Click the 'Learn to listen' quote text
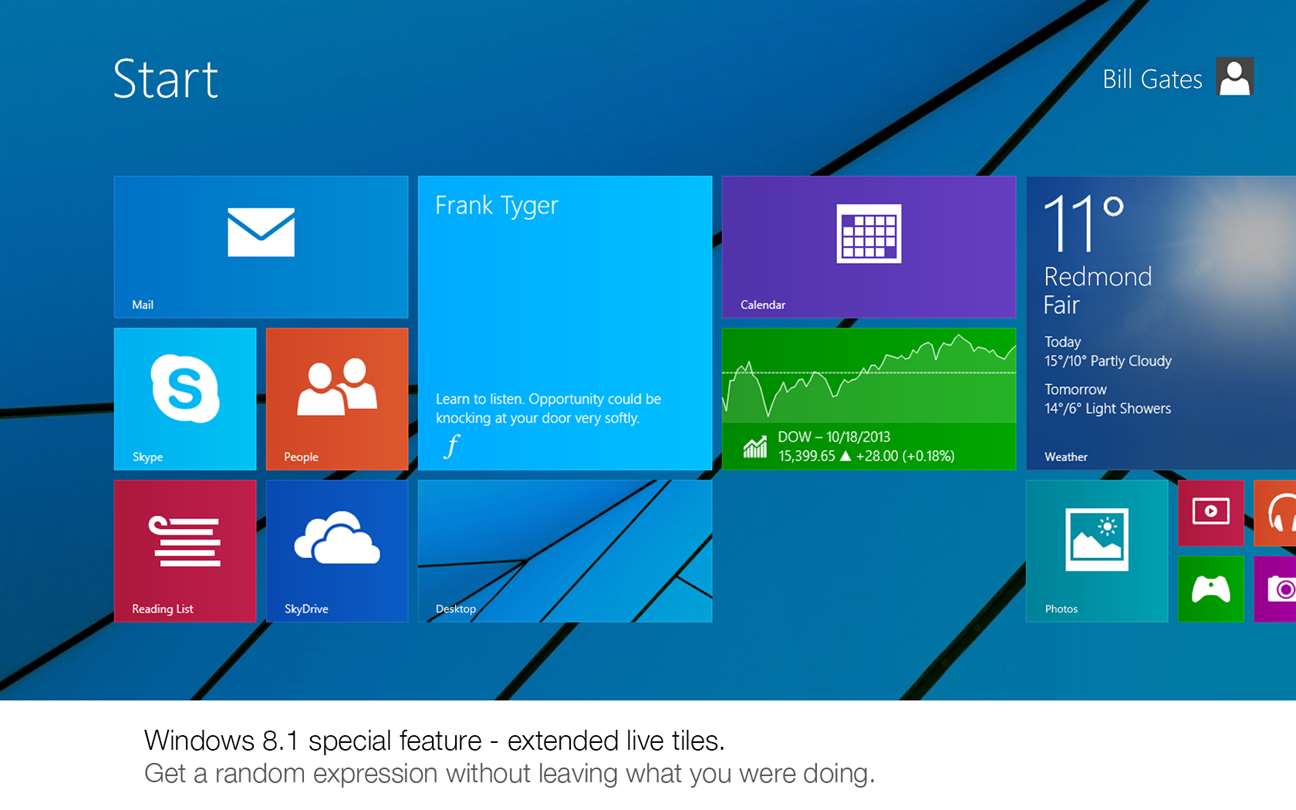1296x810 pixels. pos(548,408)
